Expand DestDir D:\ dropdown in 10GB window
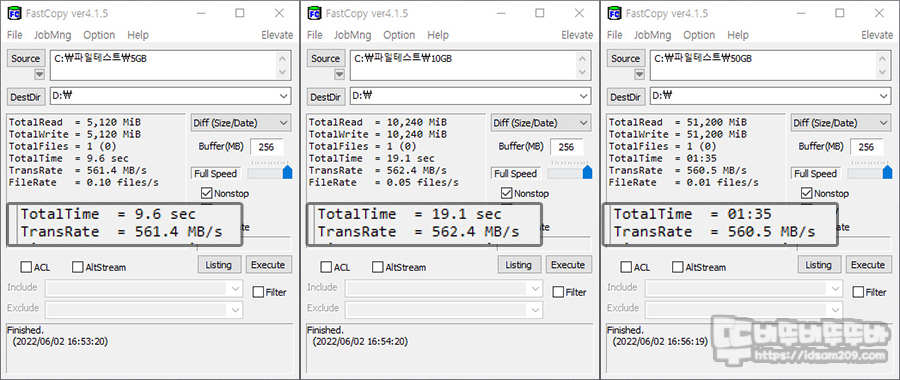The image size is (900, 380). pos(584,96)
